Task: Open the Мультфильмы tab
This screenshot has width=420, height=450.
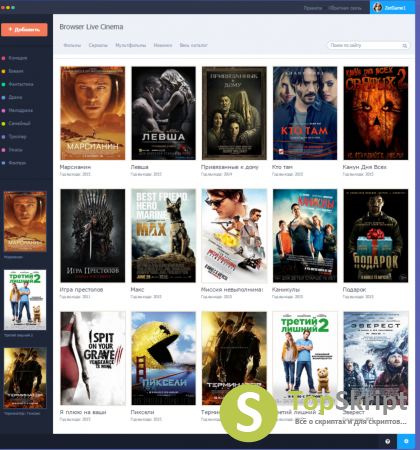Action: tap(131, 45)
